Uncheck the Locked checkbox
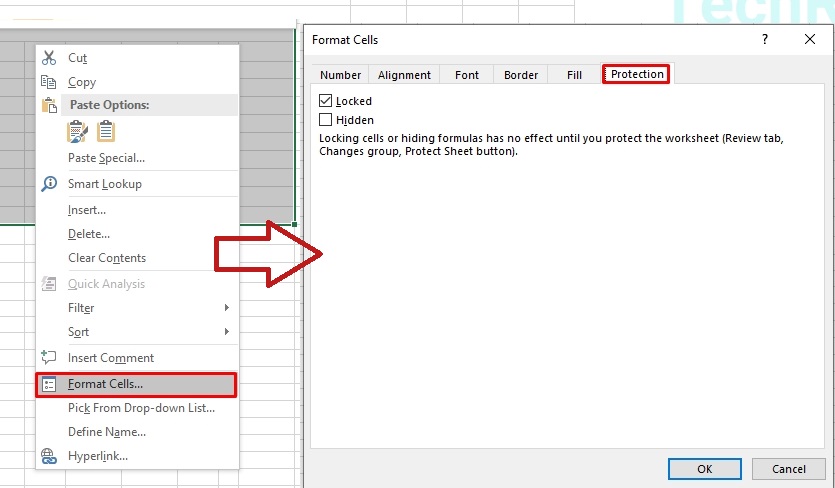Viewport: 835px width, 488px height. click(325, 101)
